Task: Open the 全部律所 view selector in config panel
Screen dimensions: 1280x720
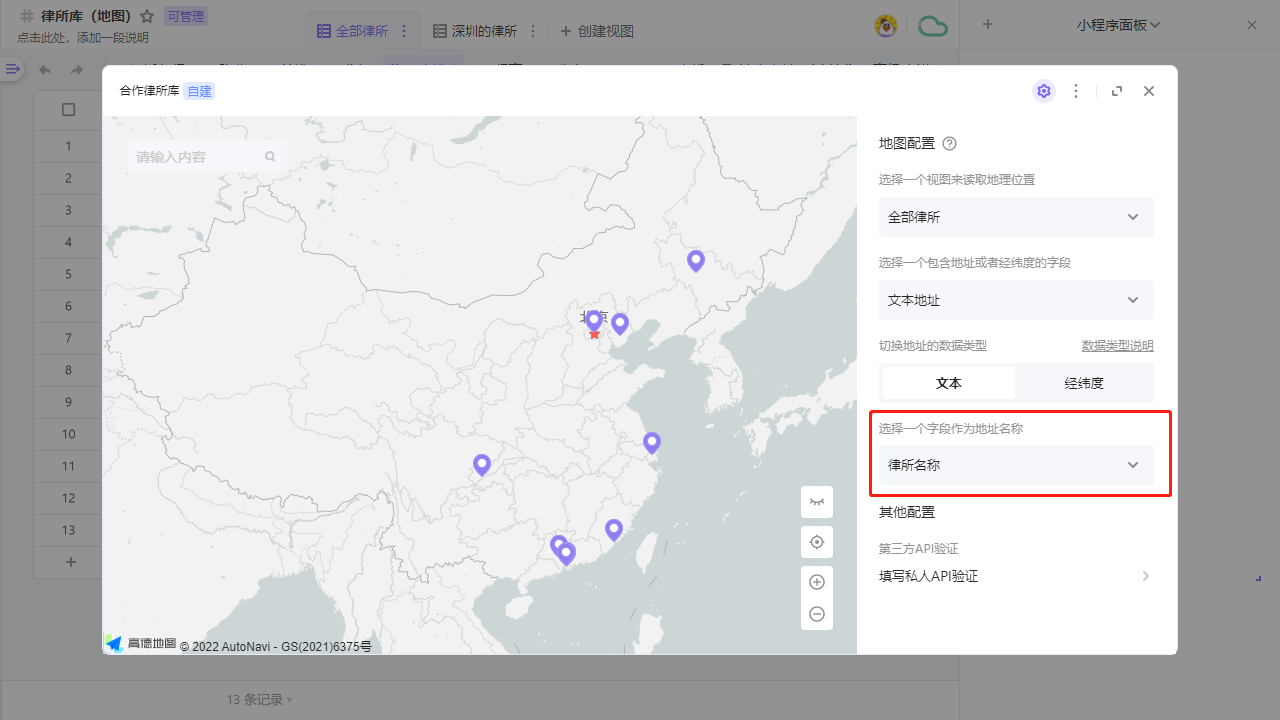Action: (x=1016, y=217)
